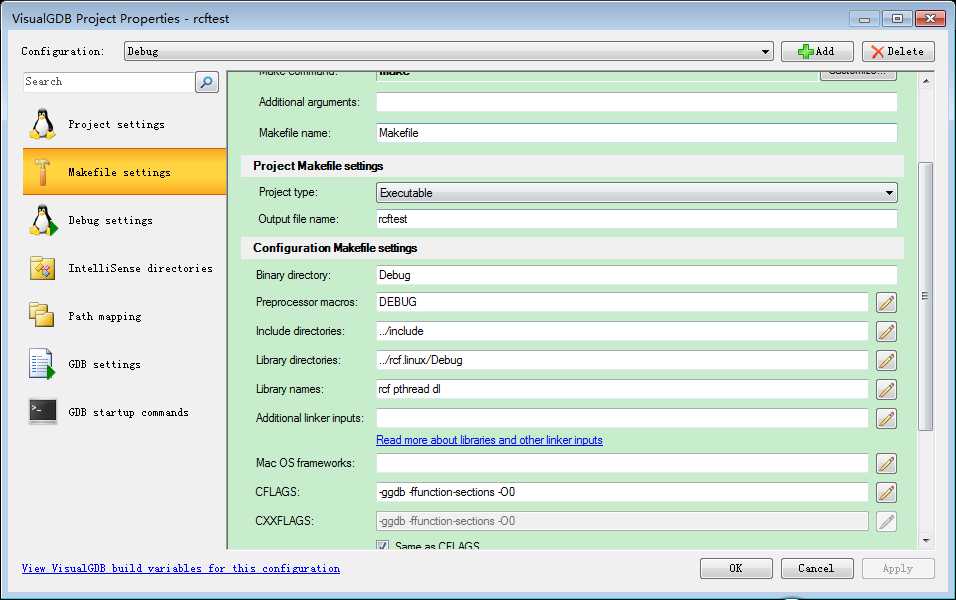This screenshot has width=956, height=600.
Task: Click the Makefile name field
Action: 637,133
